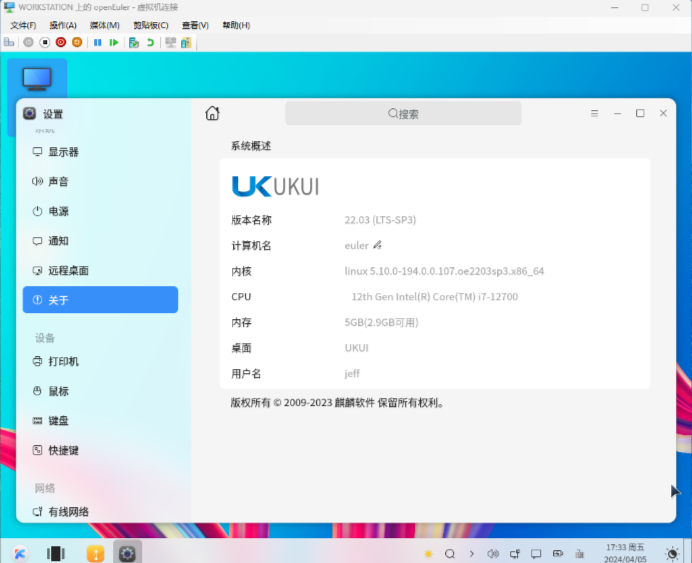Click the task view icon on taskbar

pos(56,553)
